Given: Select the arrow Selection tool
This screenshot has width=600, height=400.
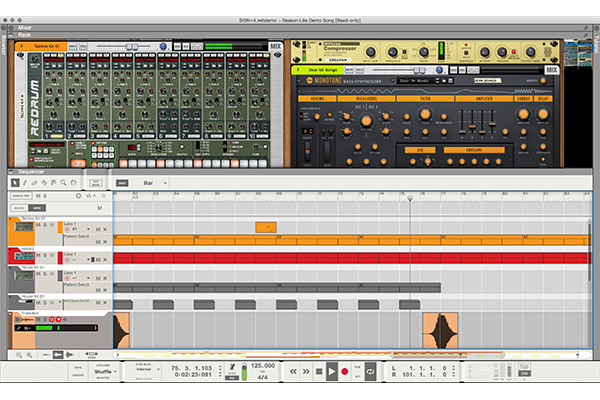Looking at the screenshot, I should point(14,183).
